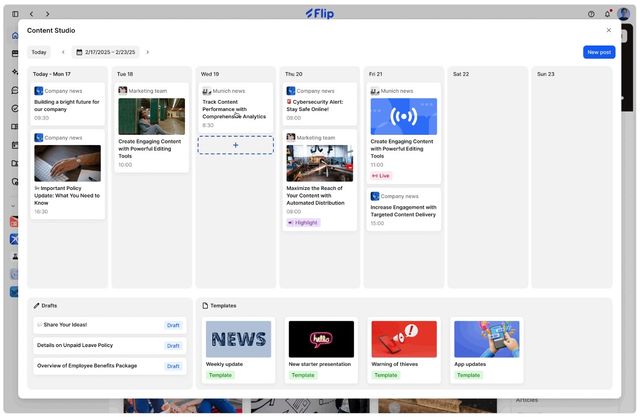640x417 pixels.
Task: Click the home icon in left sidebar
Action: point(15,36)
